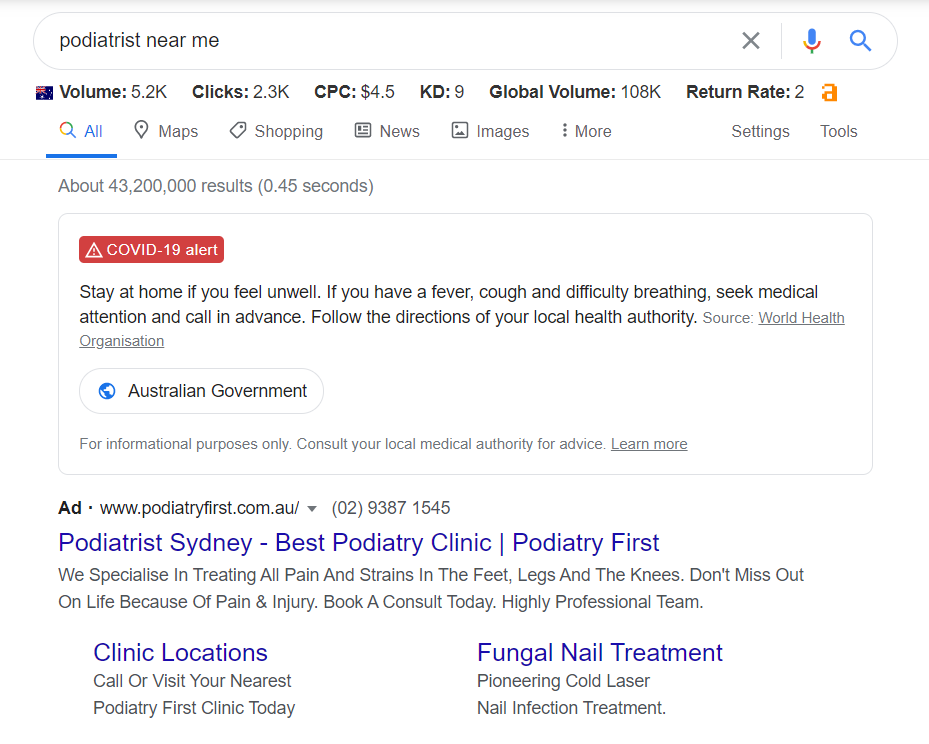Click the red COVID-19 alert badge
This screenshot has width=929, height=744.
[x=151, y=250]
